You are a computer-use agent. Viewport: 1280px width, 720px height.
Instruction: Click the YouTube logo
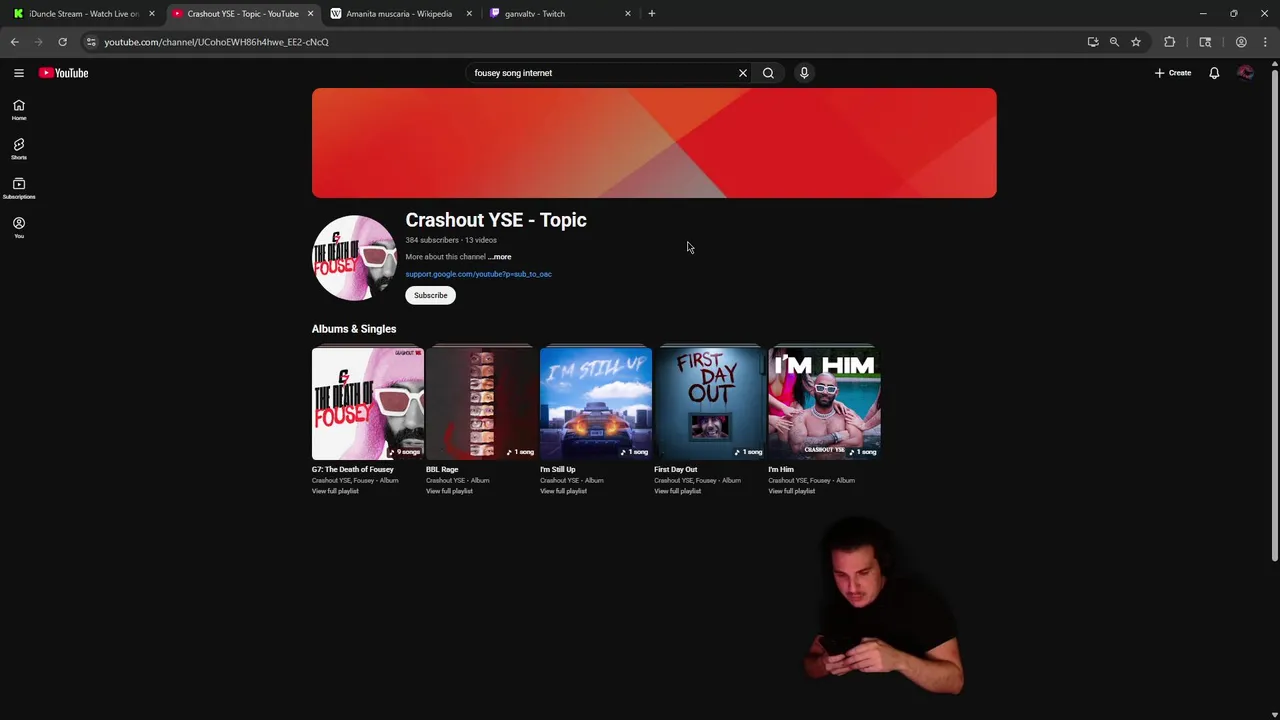click(x=64, y=73)
